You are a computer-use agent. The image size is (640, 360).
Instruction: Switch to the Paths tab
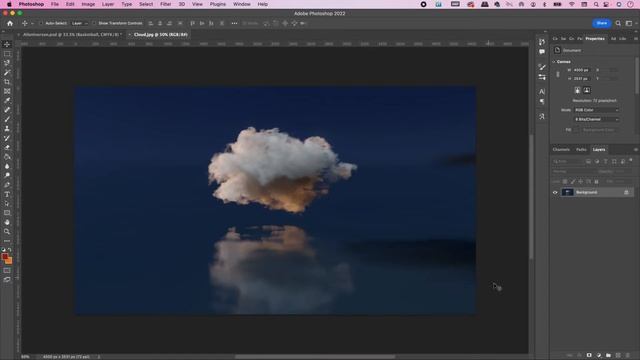(581, 149)
